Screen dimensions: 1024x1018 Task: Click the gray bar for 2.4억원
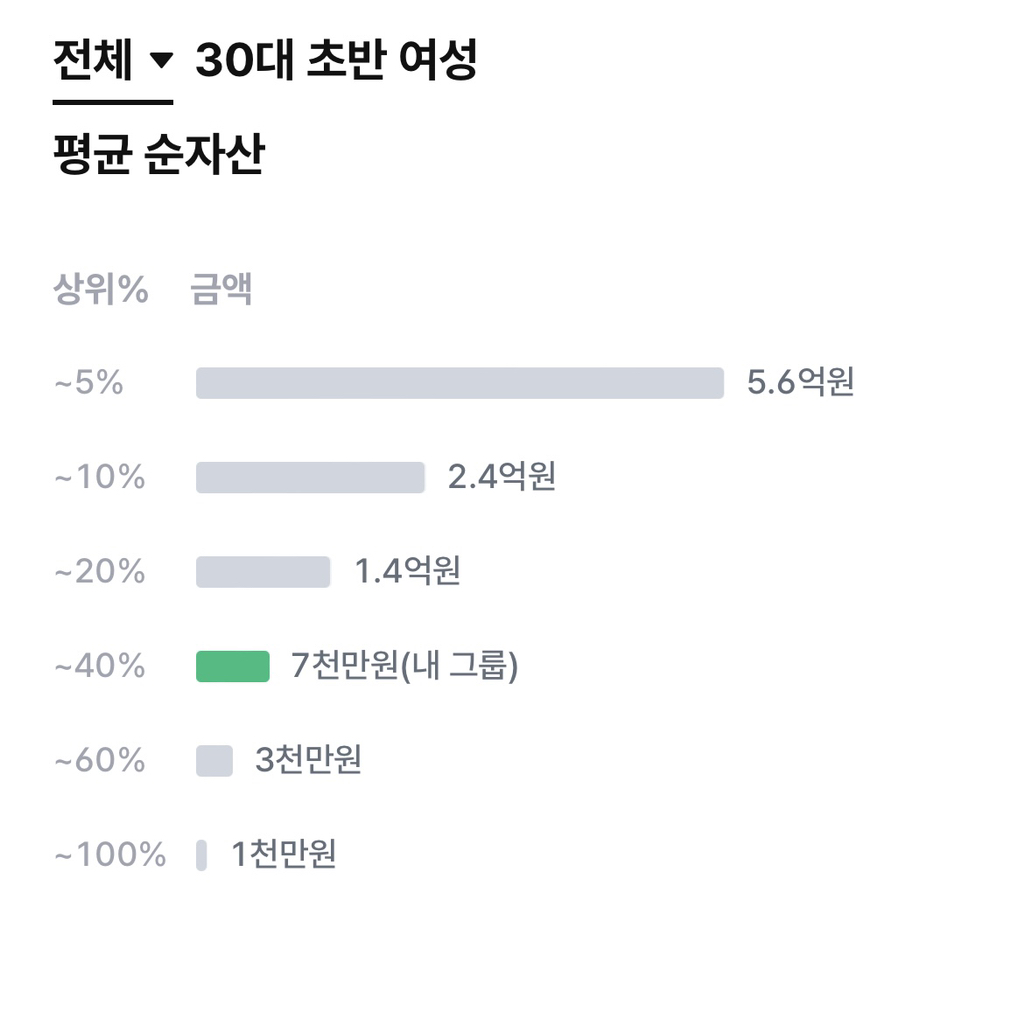(310, 477)
